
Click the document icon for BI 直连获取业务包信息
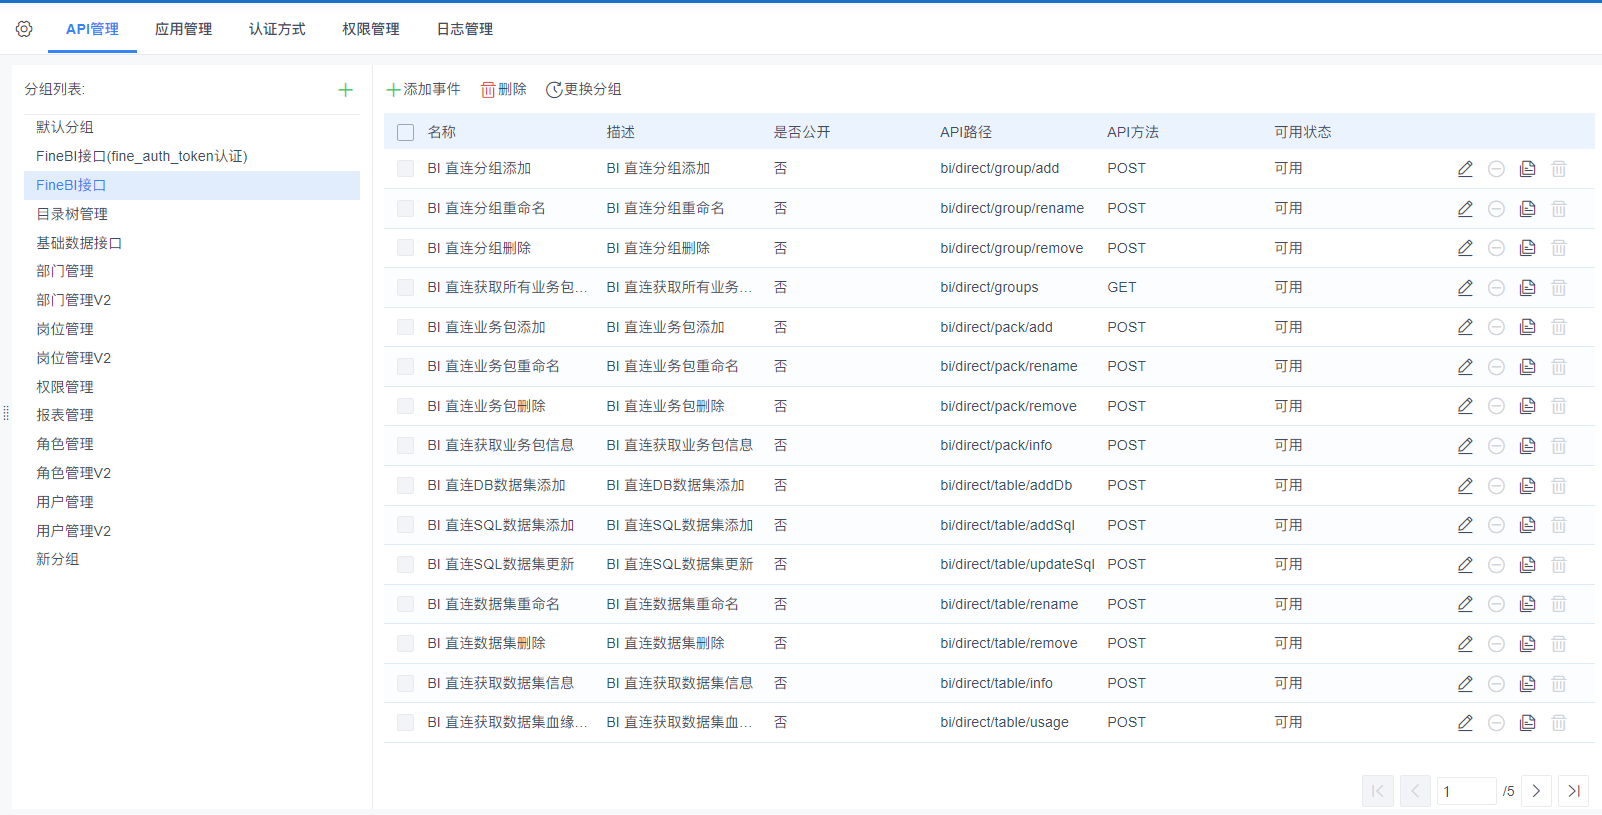pos(1527,446)
